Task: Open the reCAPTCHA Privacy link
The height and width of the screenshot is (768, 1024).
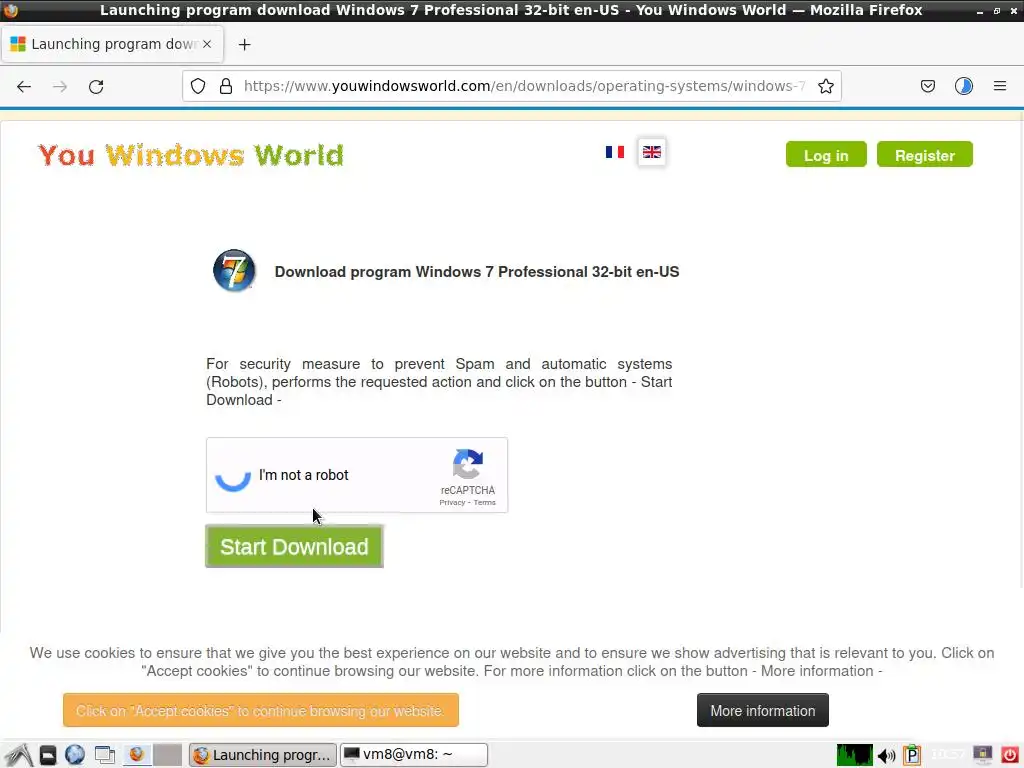Action: (452, 502)
